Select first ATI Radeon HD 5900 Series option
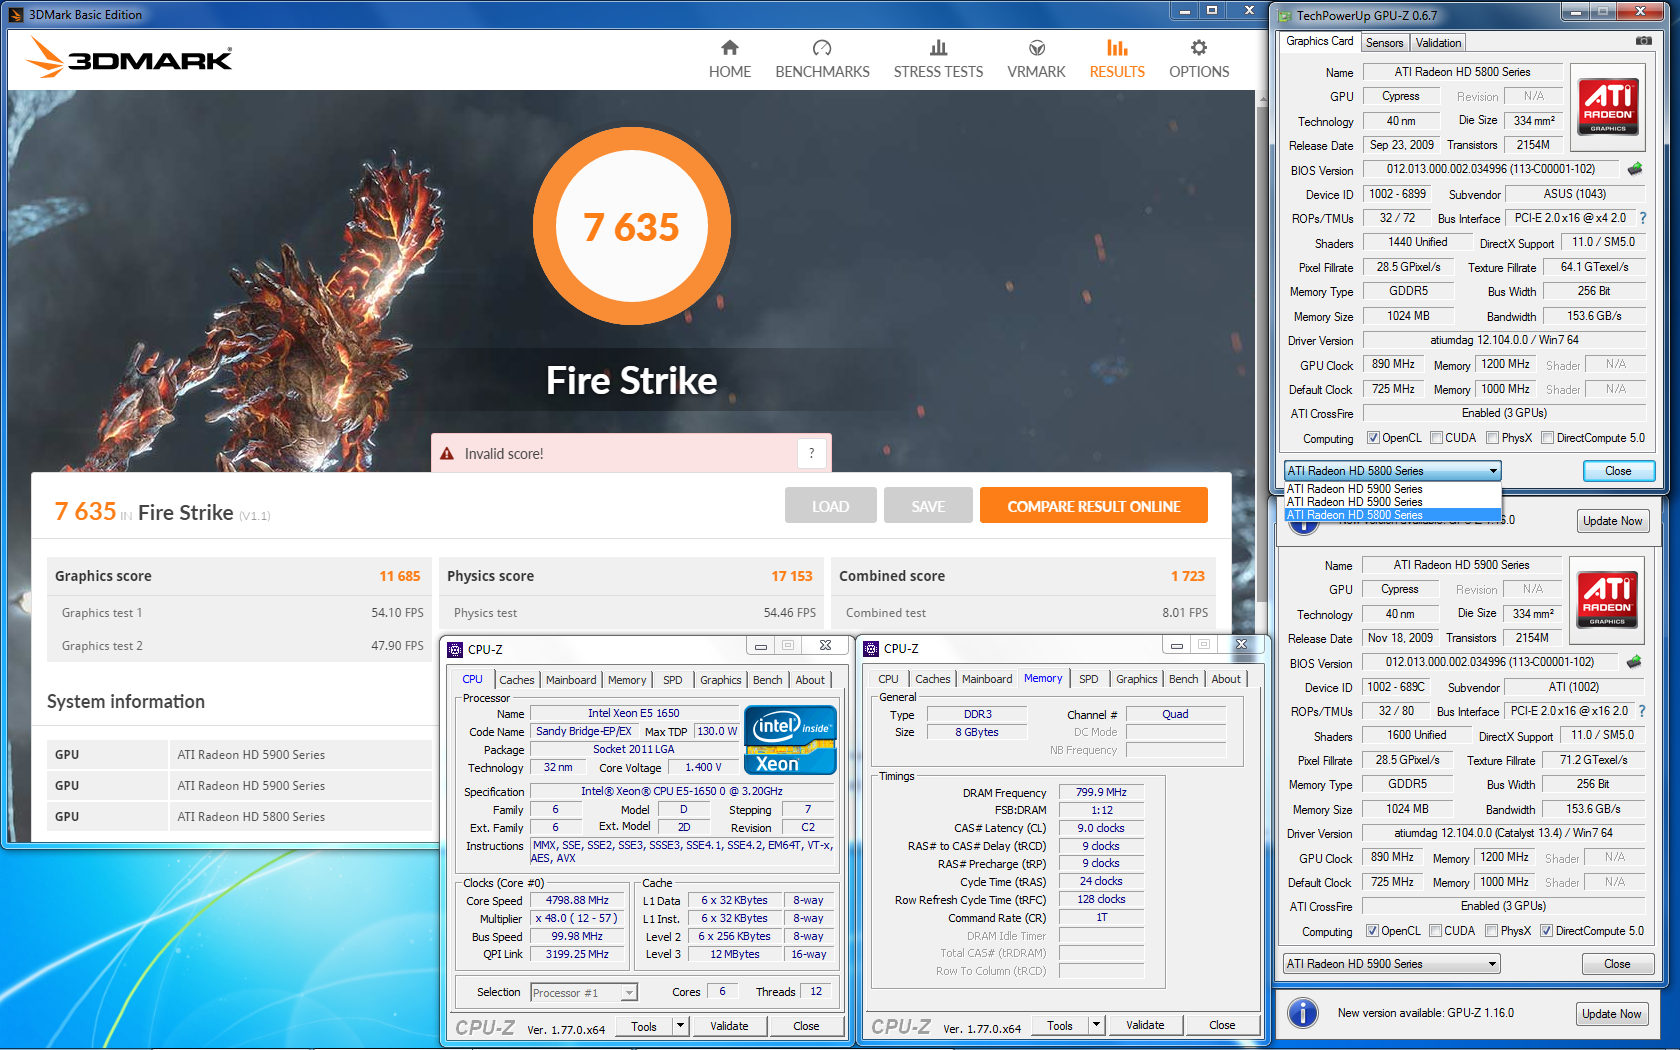The image size is (1680, 1050). (x=1392, y=489)
